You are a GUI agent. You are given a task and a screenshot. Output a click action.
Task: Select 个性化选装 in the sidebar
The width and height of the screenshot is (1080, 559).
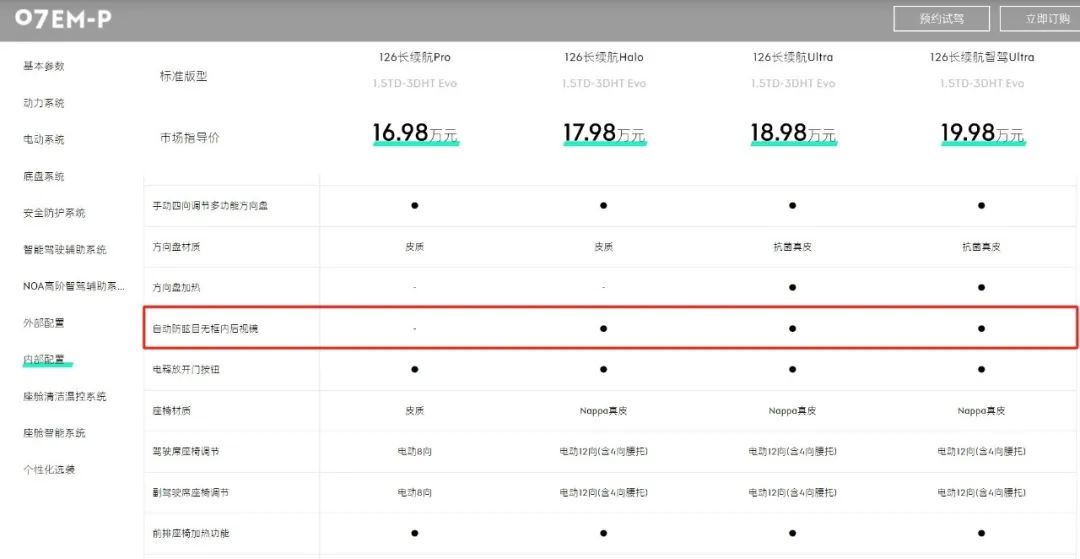coord(49,470)
